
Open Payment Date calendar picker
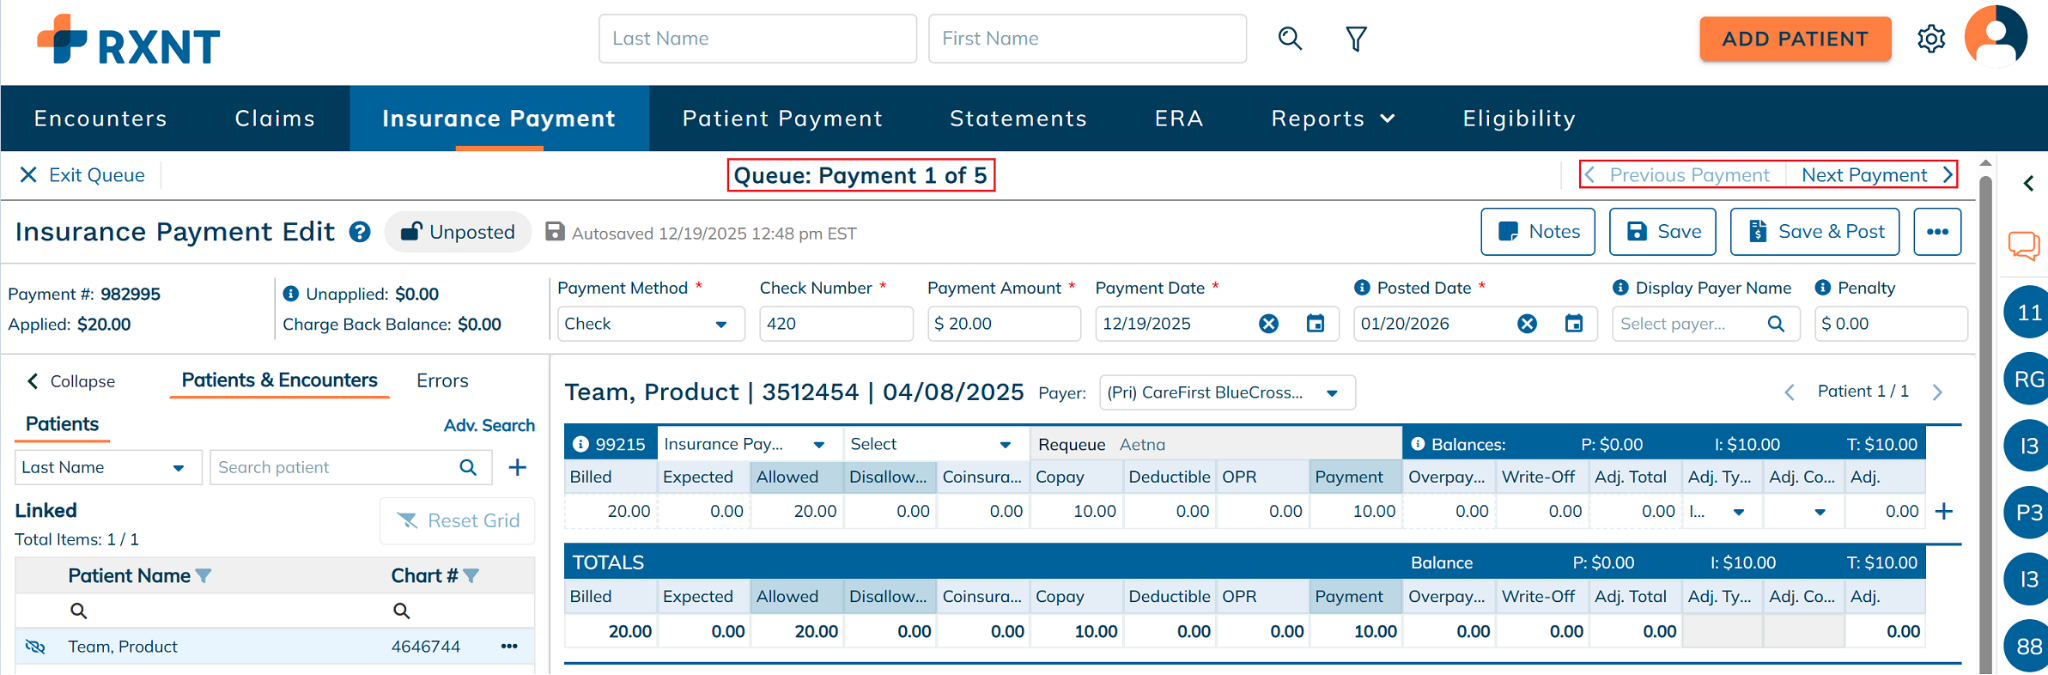tap(1315, 323)
